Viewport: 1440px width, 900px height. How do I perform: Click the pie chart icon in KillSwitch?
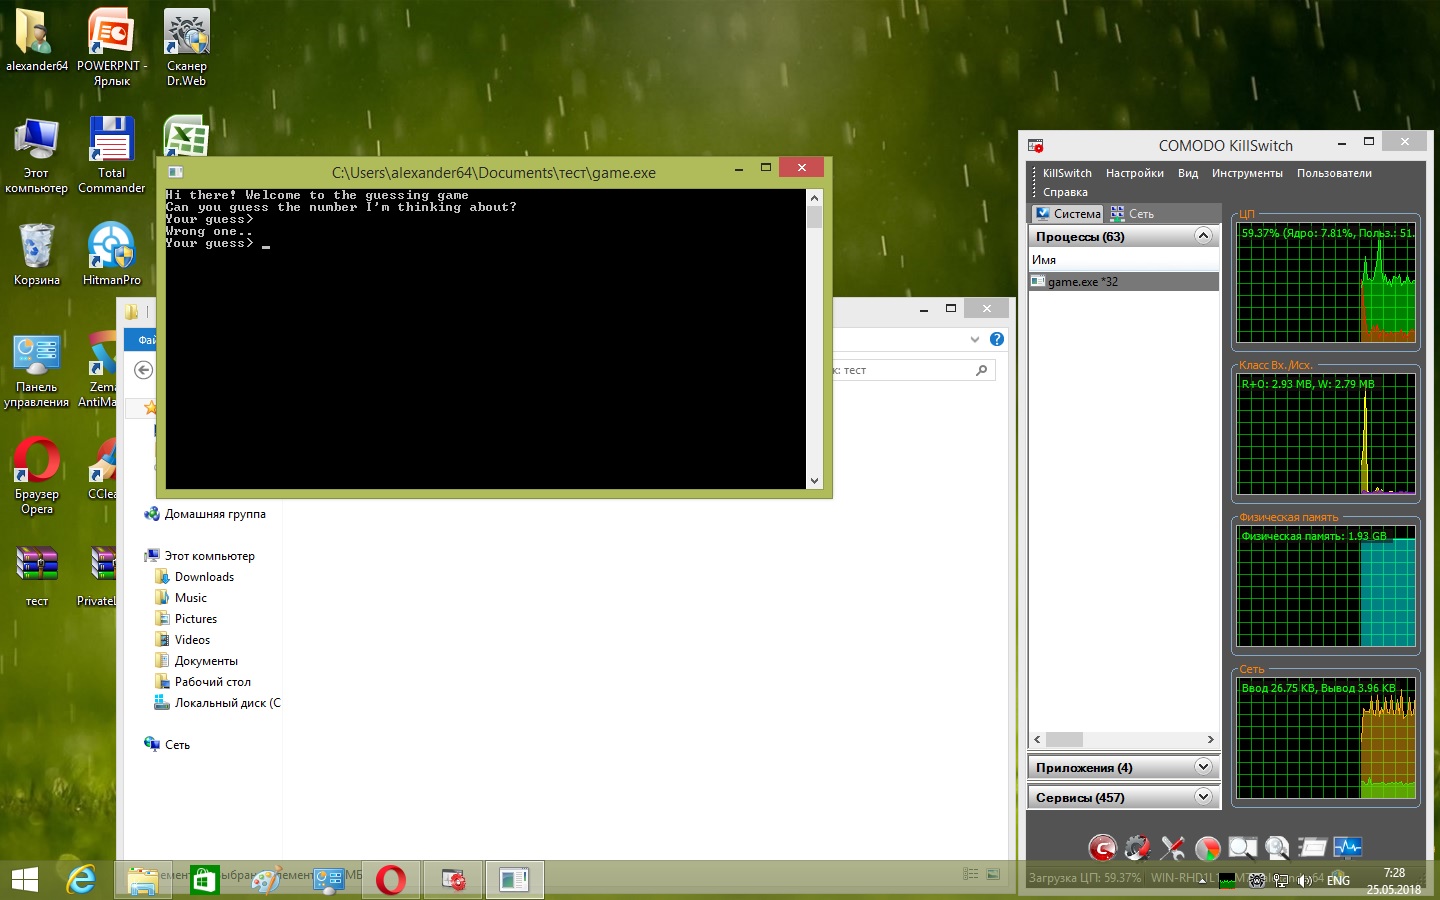[1207, 848]
